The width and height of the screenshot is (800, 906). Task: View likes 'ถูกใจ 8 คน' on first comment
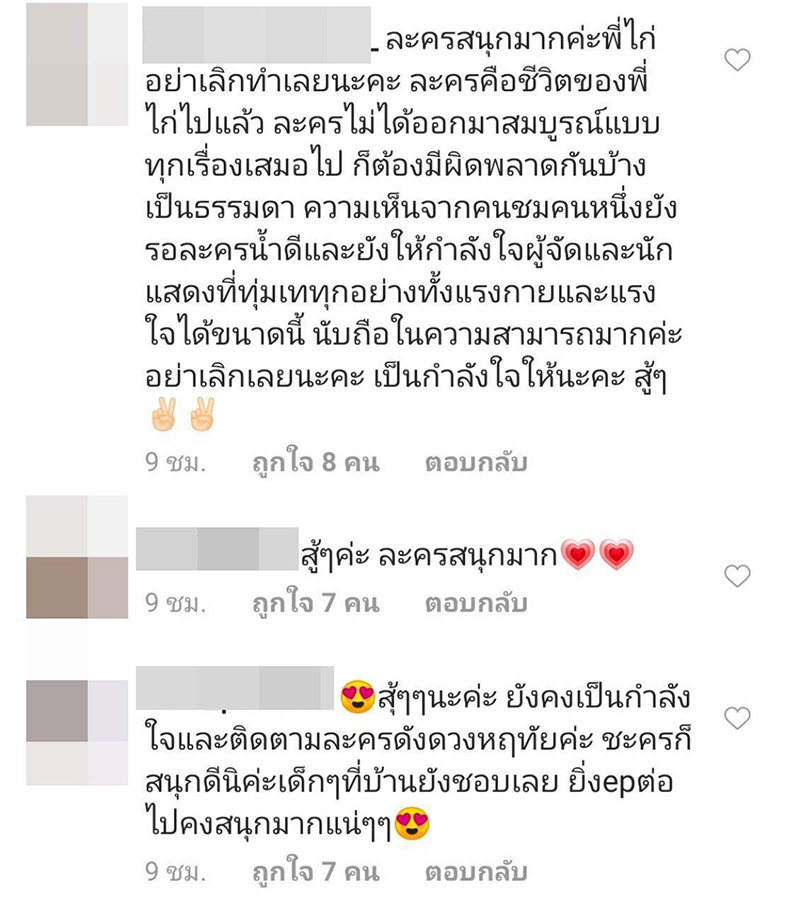point(316,463)
